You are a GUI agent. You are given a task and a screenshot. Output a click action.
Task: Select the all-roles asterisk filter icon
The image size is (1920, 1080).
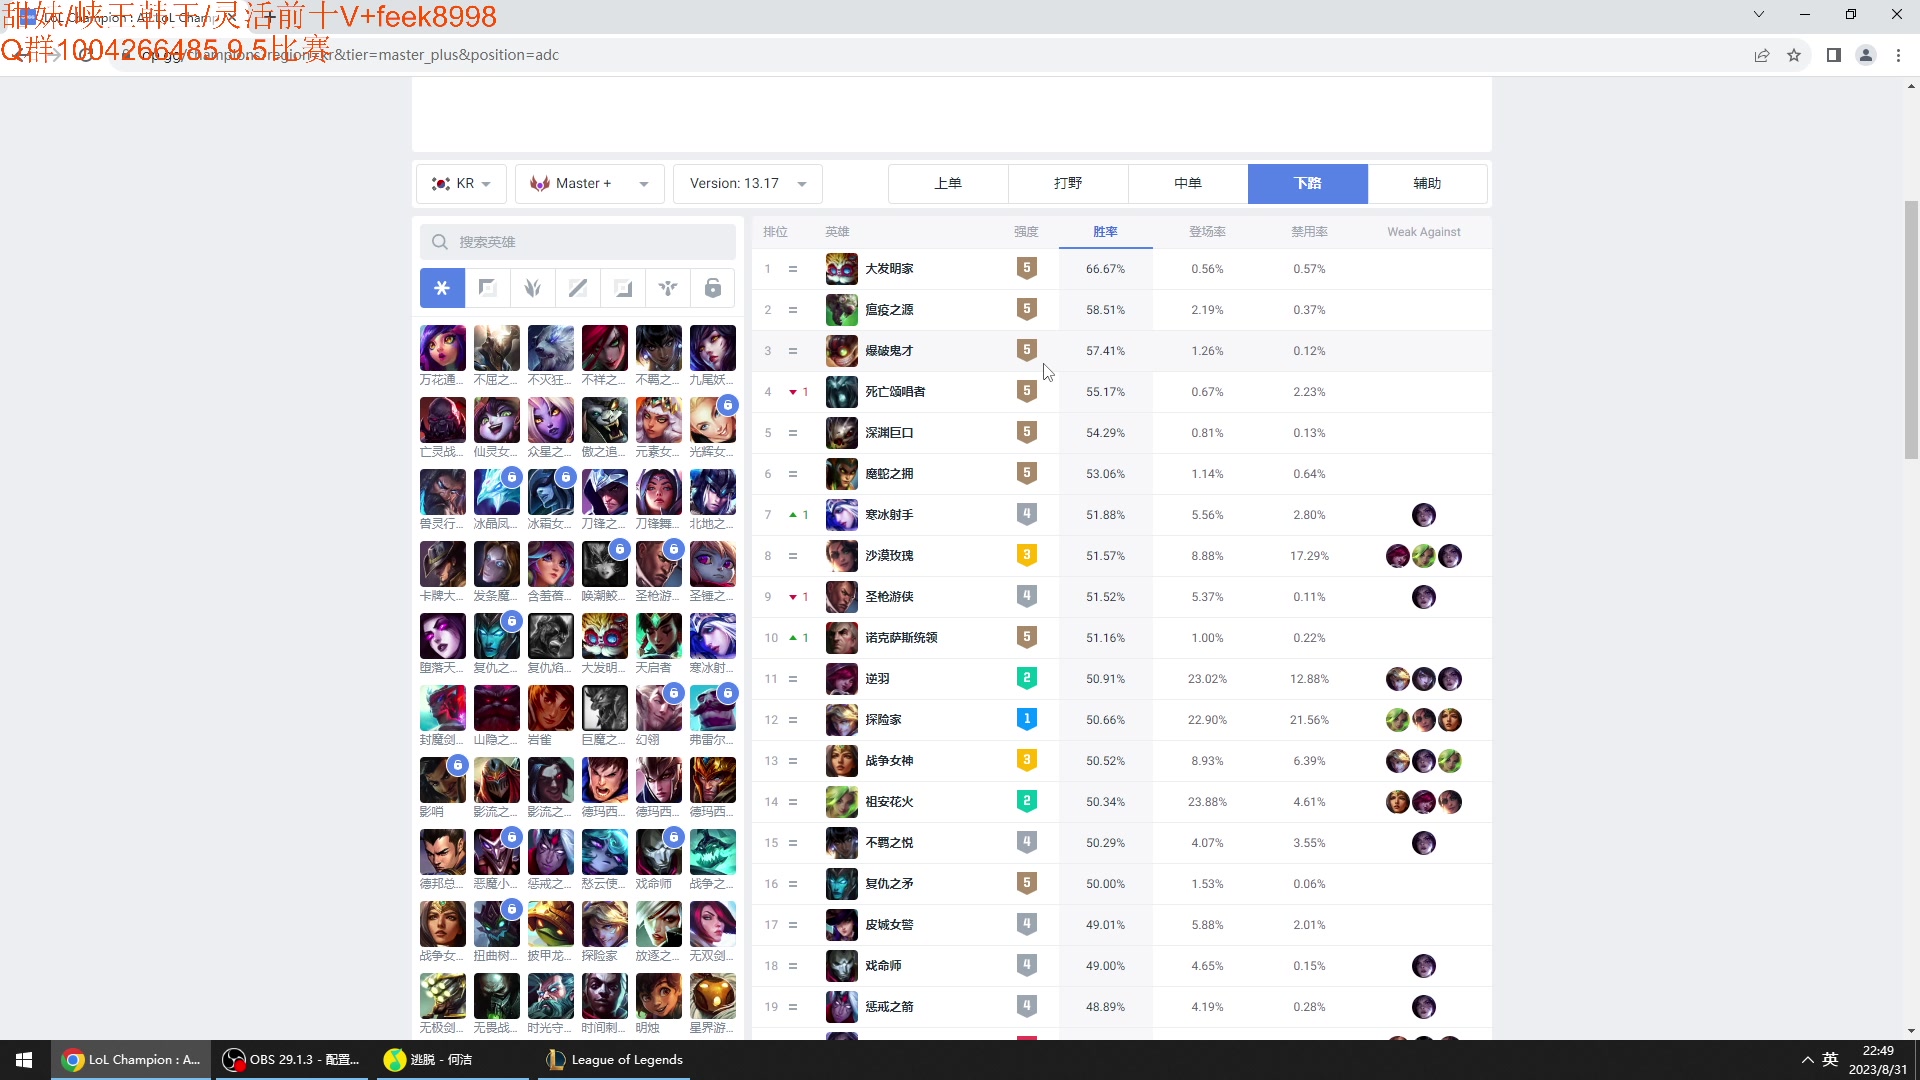coord(442,288)
